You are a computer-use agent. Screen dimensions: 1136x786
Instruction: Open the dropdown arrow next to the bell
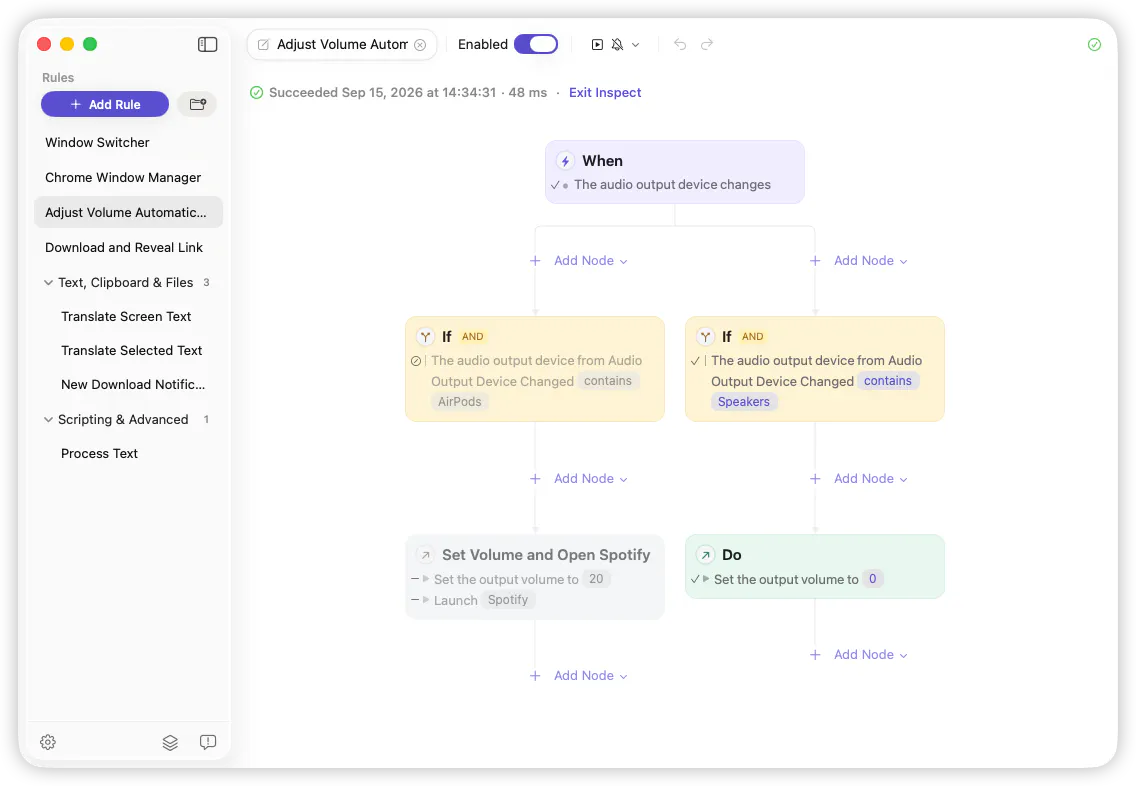pos(635,45)
